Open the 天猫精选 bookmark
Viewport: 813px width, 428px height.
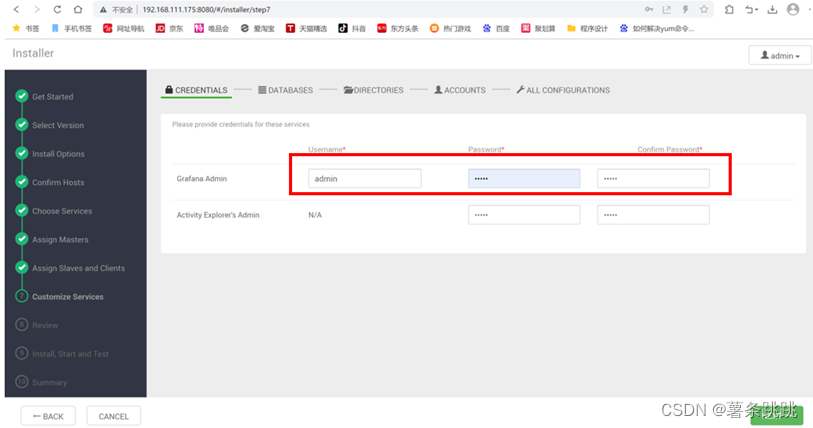click(306, 29)
